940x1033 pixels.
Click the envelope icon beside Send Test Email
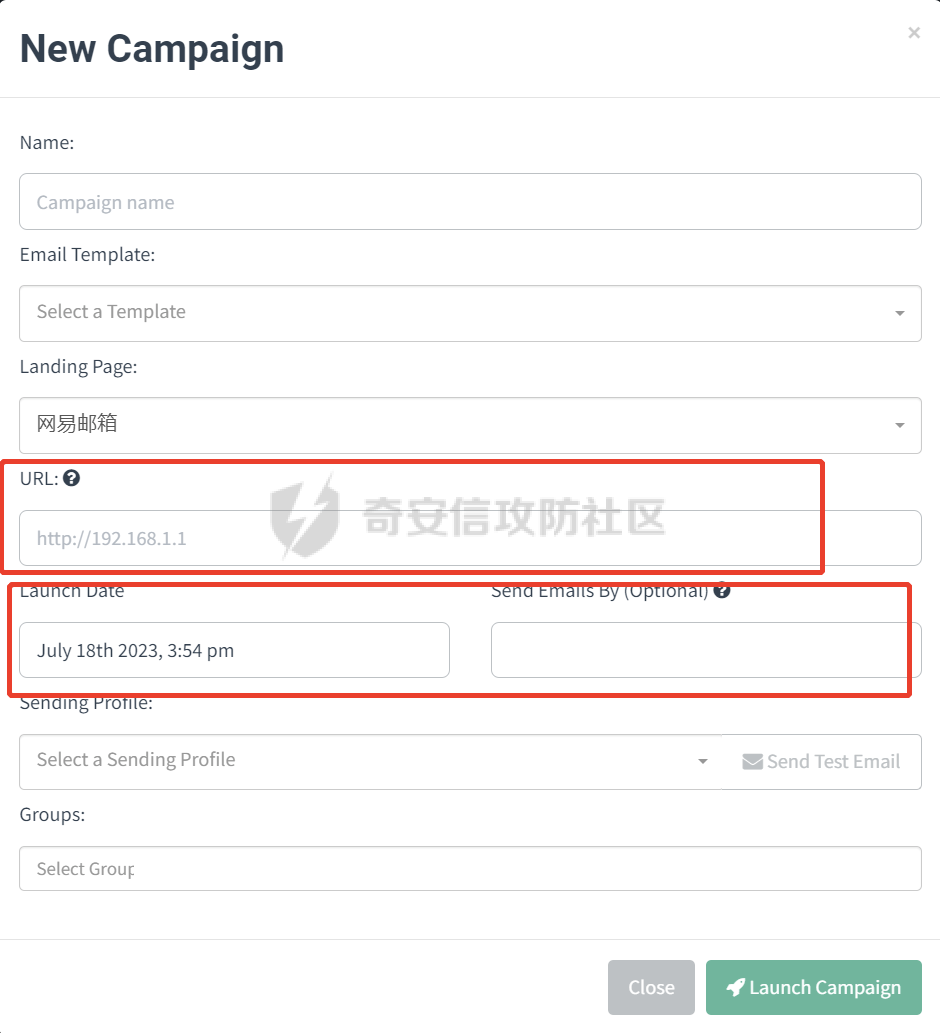click(x=752, y=762)
